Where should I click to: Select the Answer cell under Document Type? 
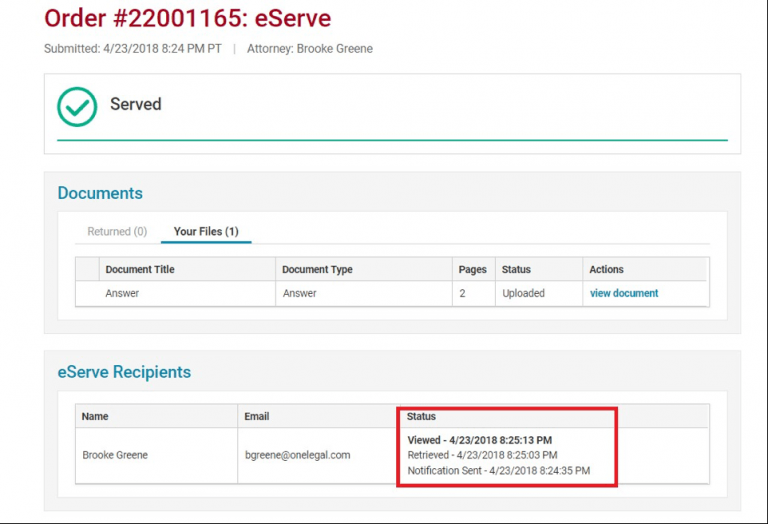(299, 293)
